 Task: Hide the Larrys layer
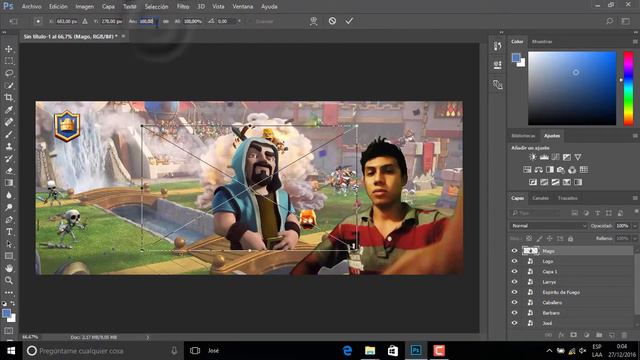click(514, 282)
